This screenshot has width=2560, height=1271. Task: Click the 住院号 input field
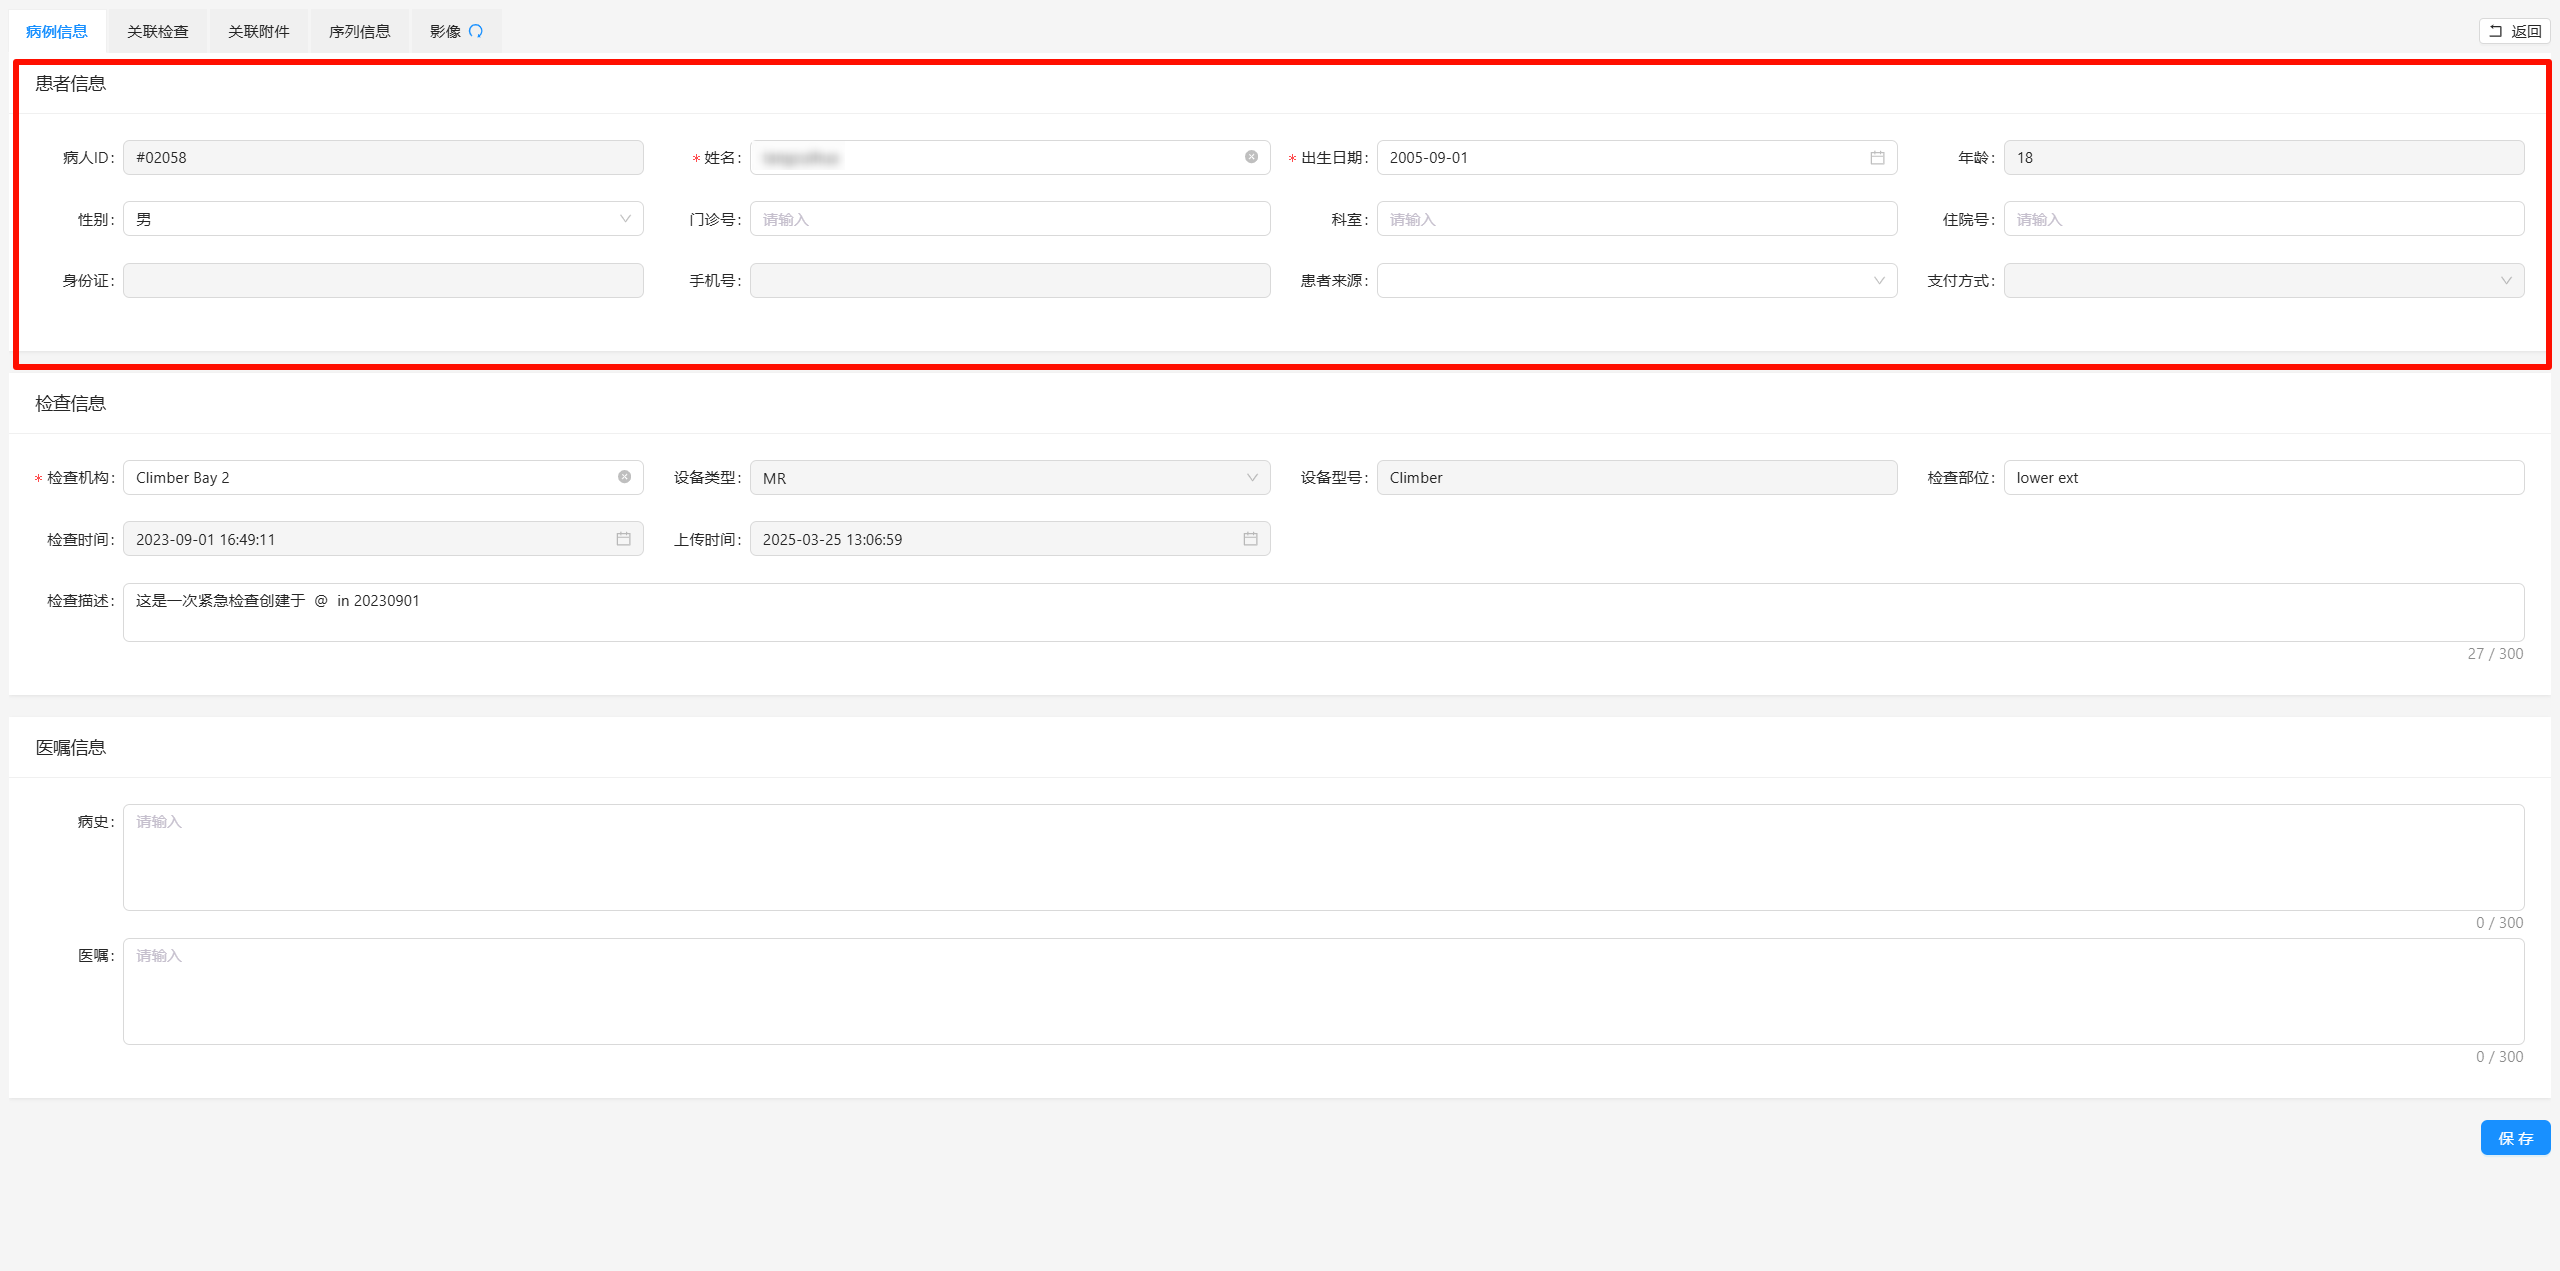point(2263,219)
